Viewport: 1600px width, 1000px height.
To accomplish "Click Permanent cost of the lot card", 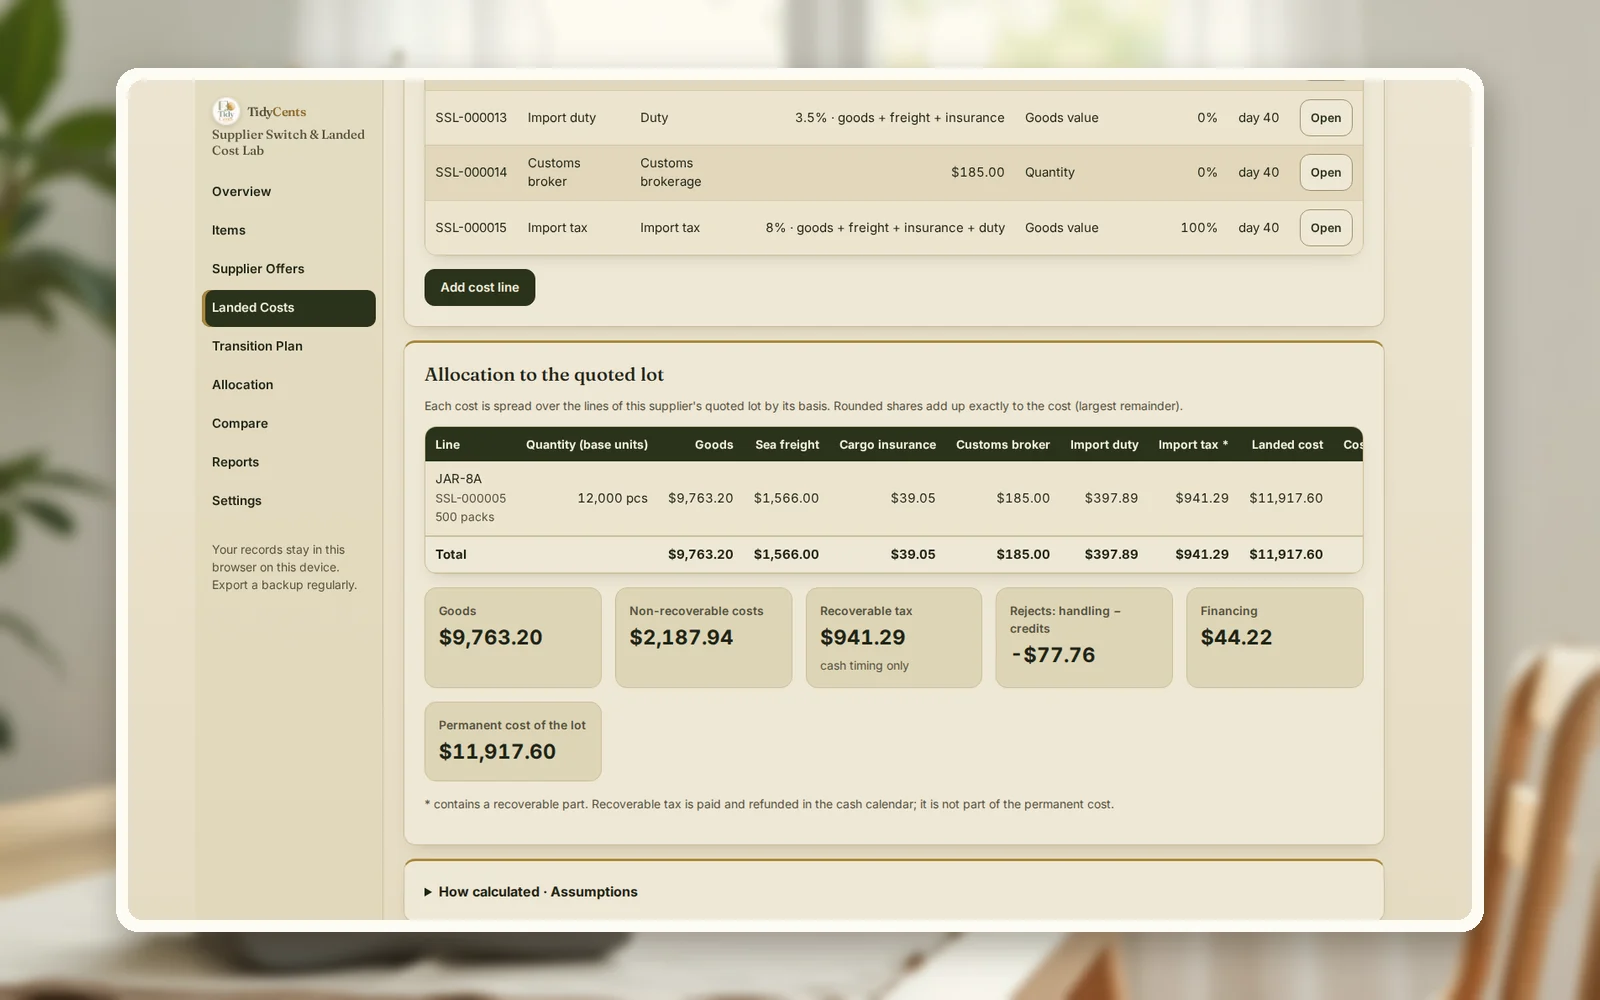I will click(x=513, y=741).
